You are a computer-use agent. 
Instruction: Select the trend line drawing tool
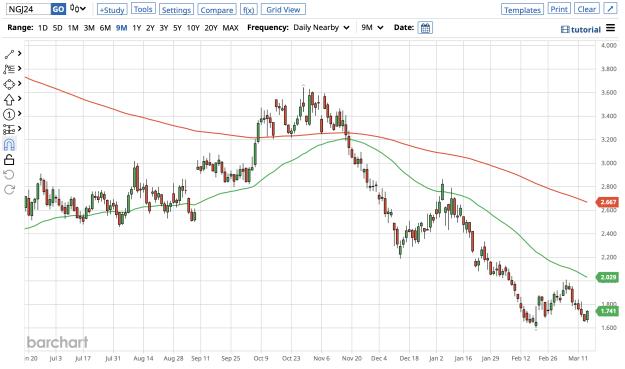pos(9,54)
